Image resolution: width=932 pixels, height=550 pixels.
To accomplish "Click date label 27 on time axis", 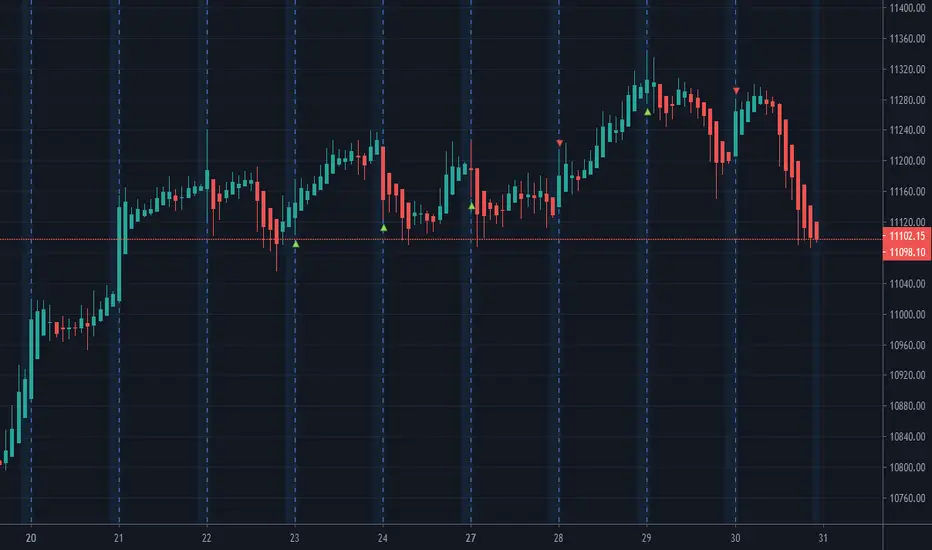I will pyautogui.click(x=470, y=538).
